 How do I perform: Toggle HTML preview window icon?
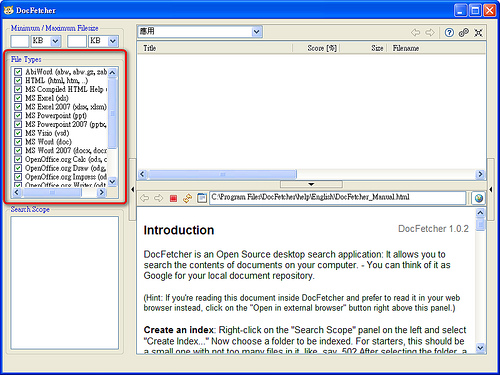202,198
